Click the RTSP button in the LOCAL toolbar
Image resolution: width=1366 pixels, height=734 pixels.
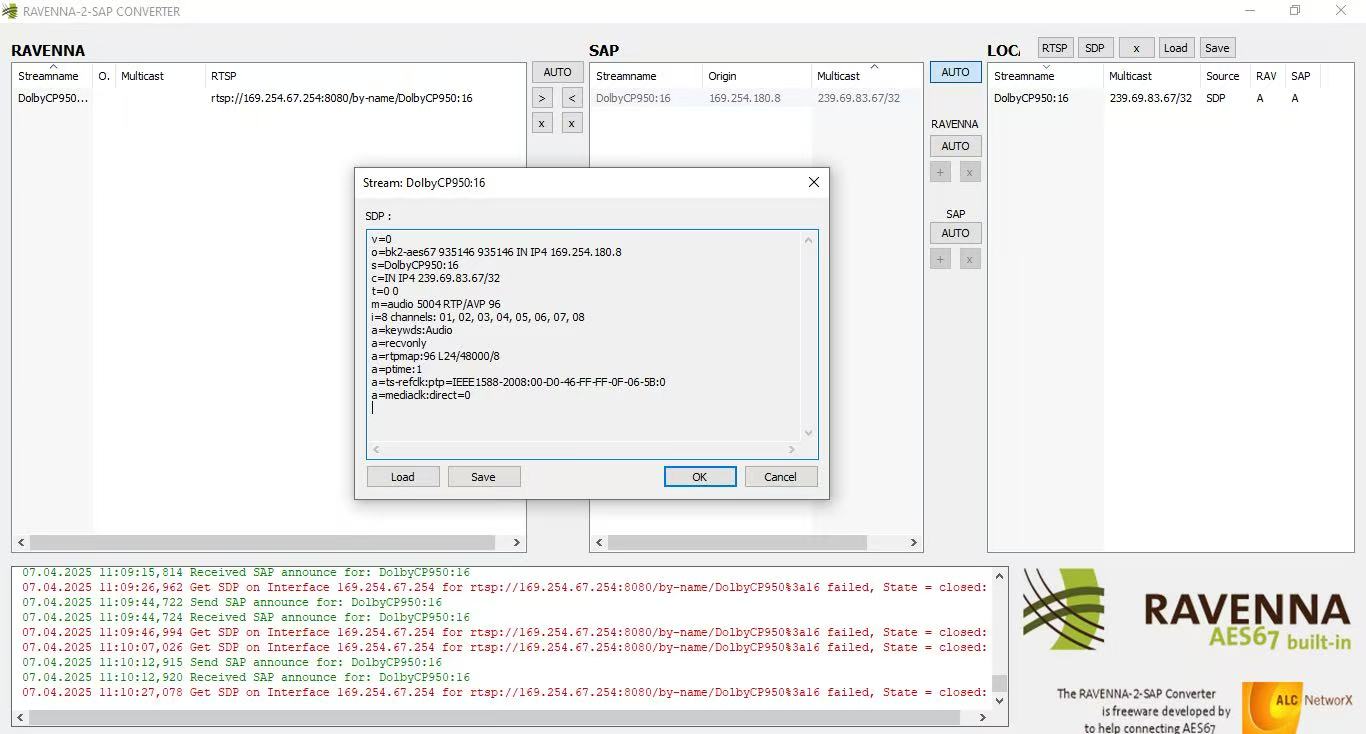click(x=1055, y=48)
